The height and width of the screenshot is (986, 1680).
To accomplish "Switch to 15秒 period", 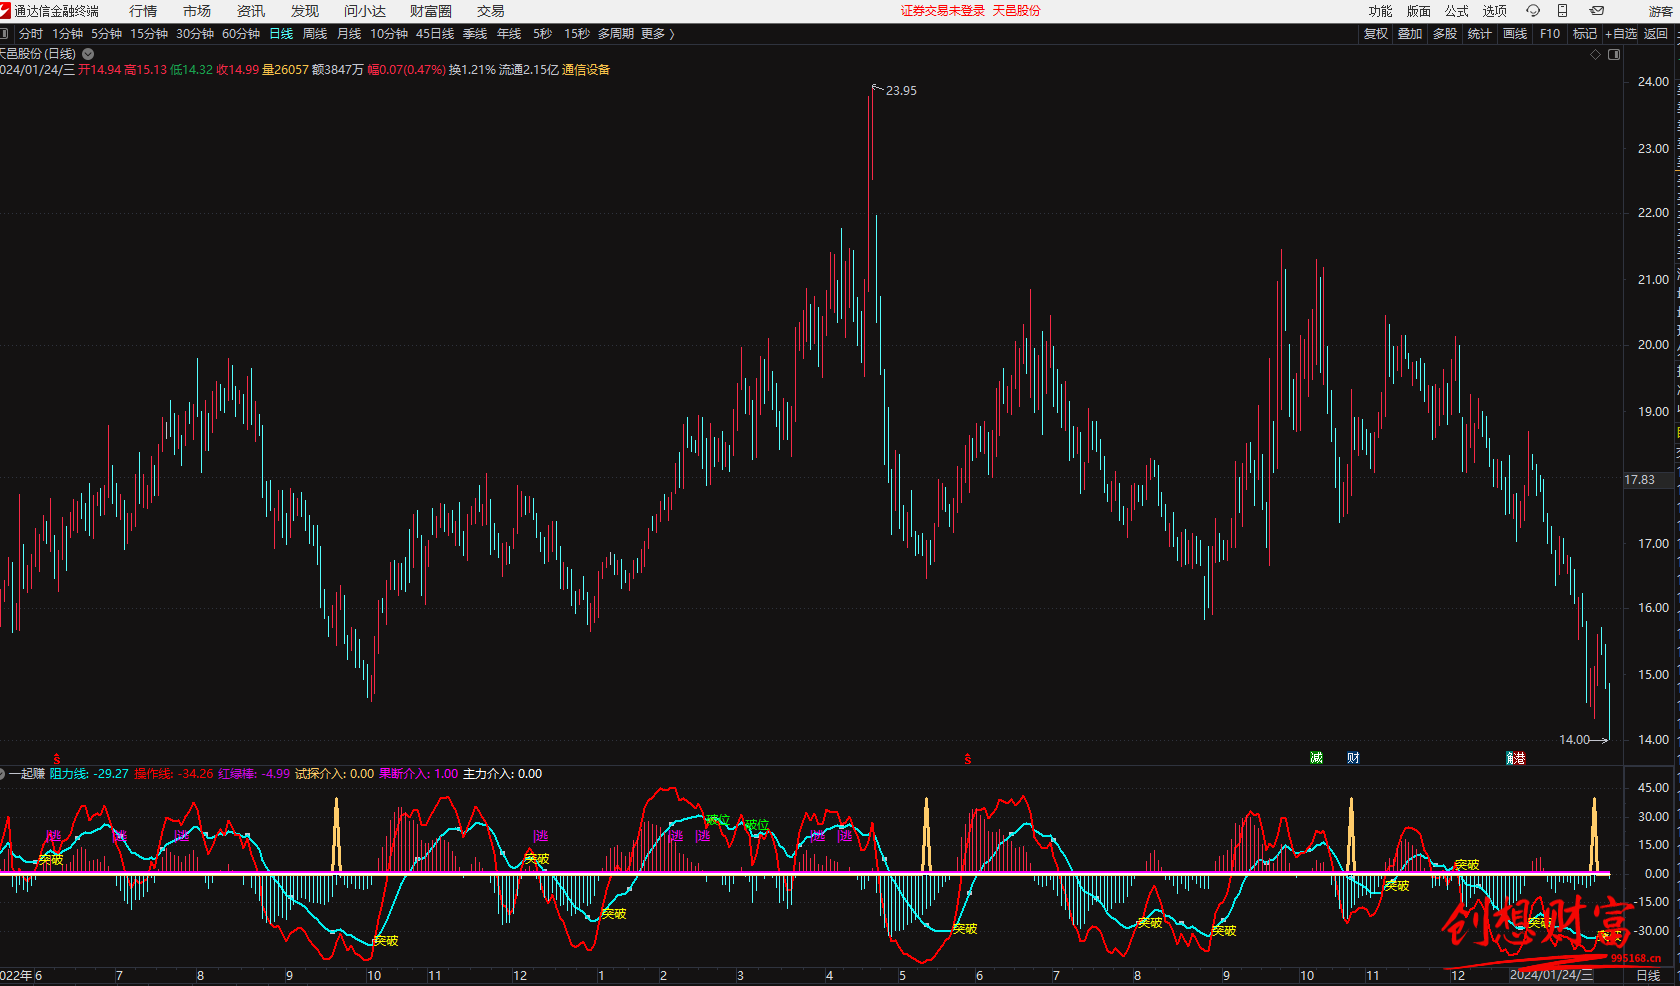I will pos(577,33).
